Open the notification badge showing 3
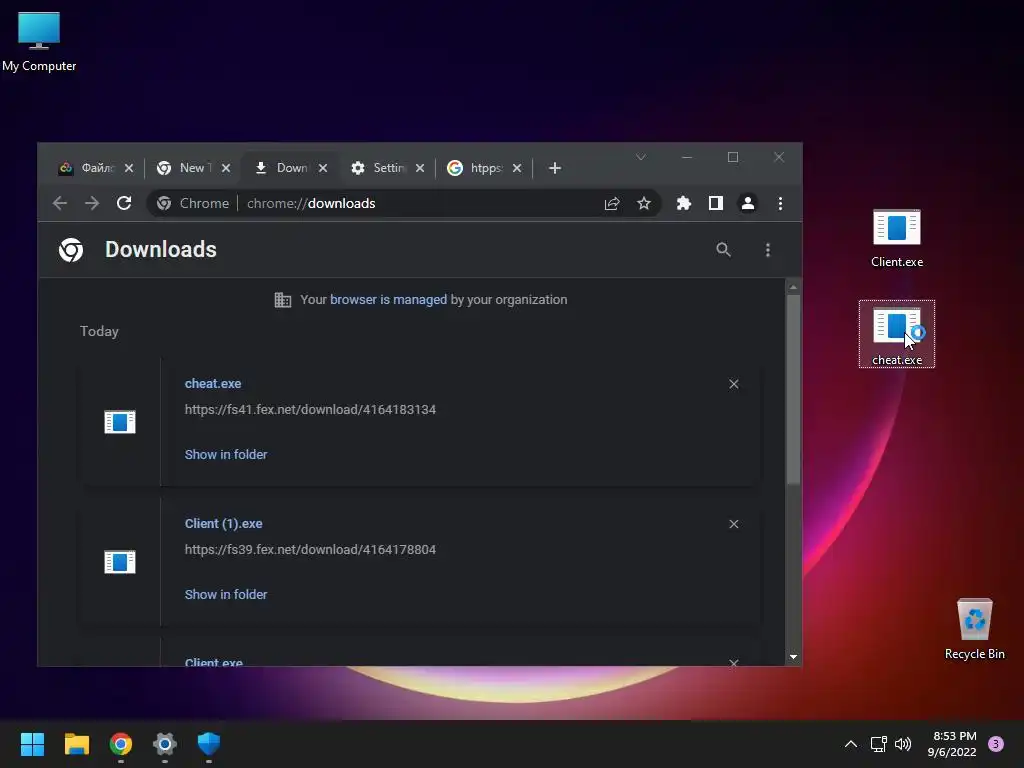1024x768 pixels. pyautogui.click(x=996, y=744)
